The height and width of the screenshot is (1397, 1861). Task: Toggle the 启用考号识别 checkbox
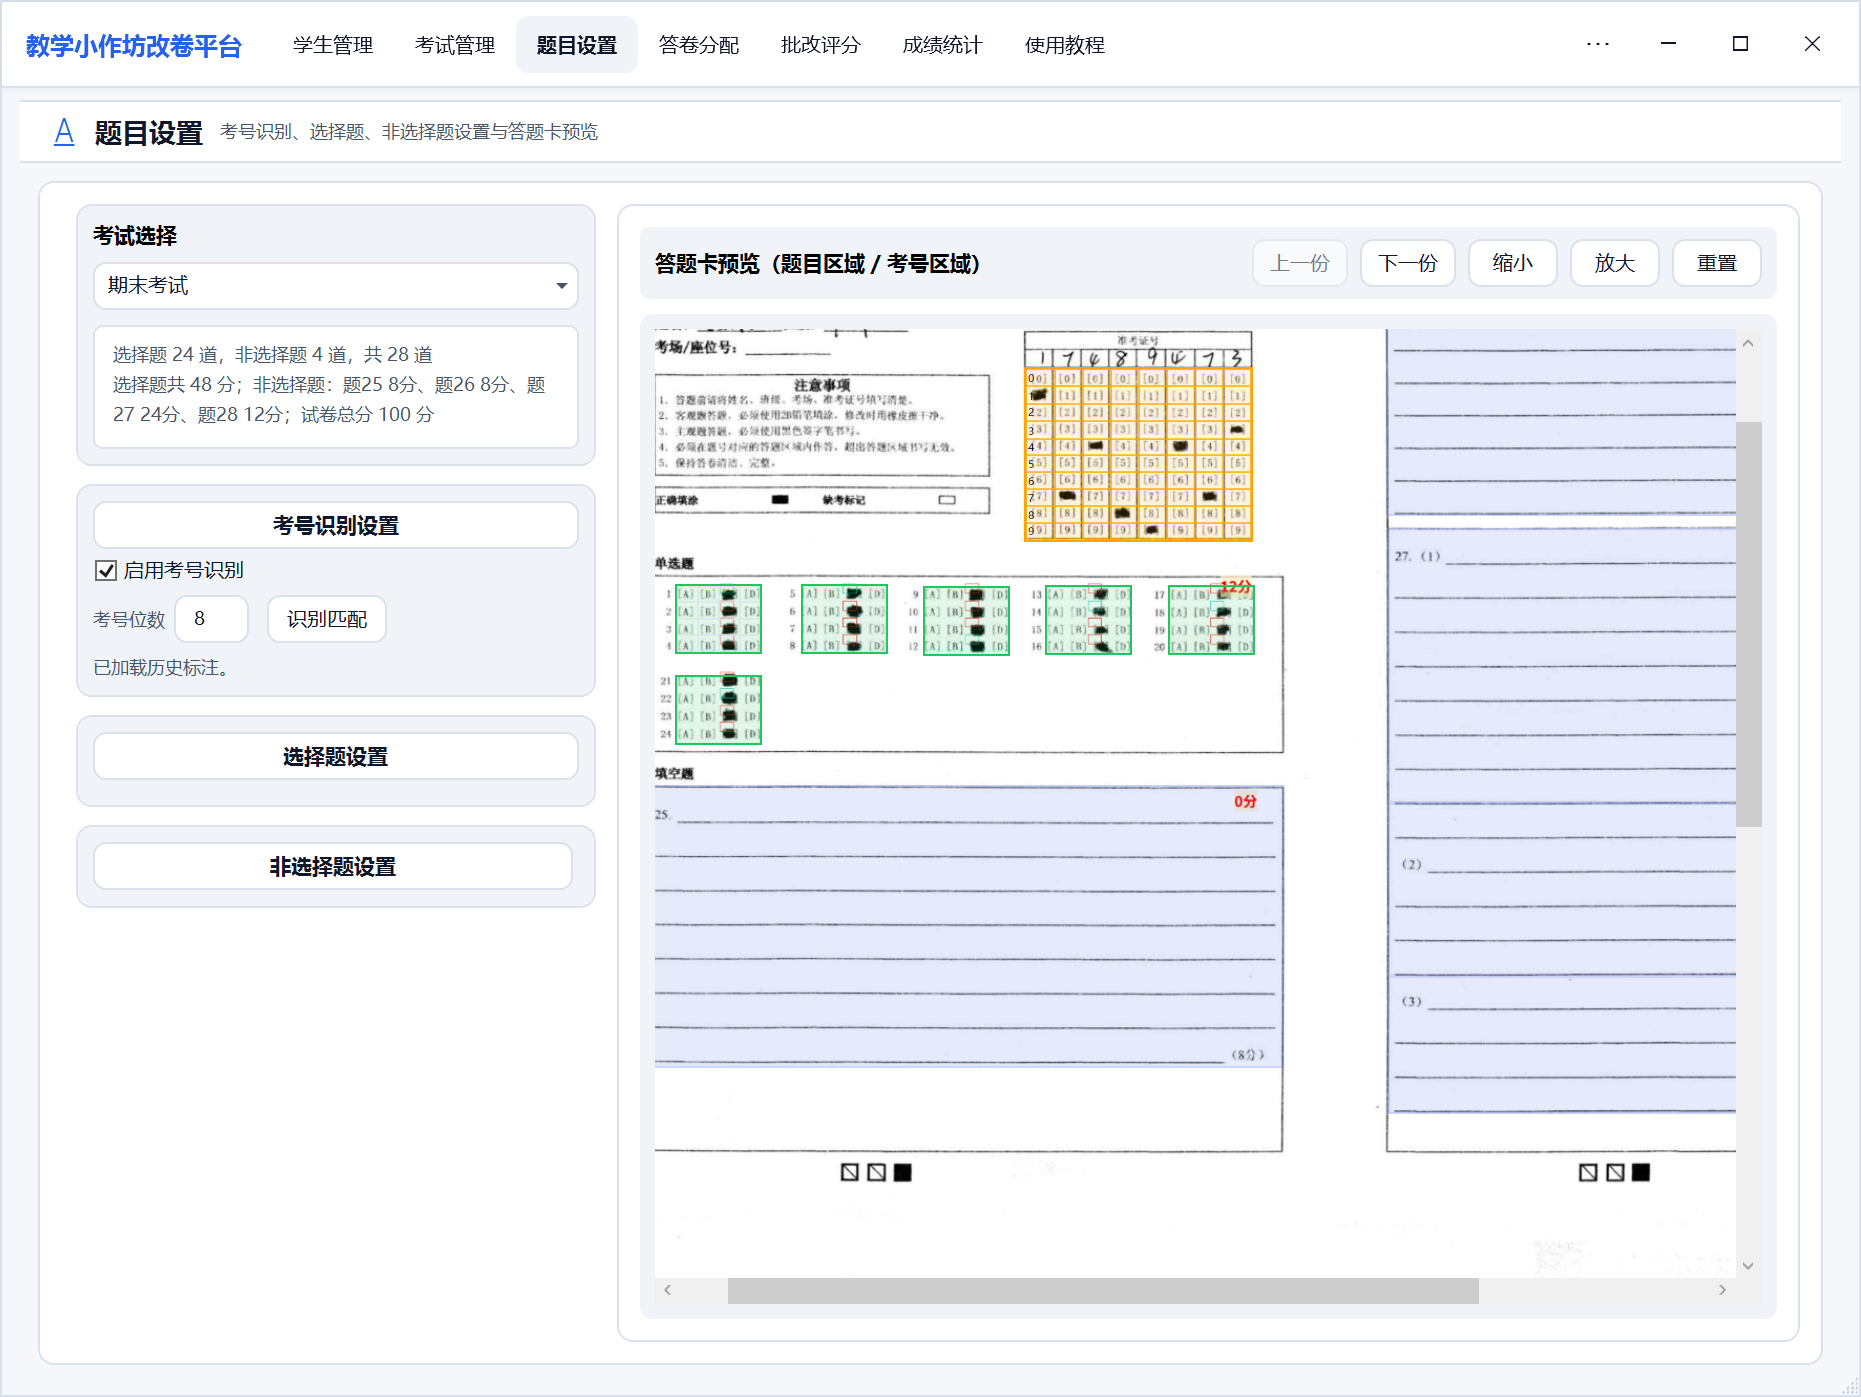[x=106, y=570]
